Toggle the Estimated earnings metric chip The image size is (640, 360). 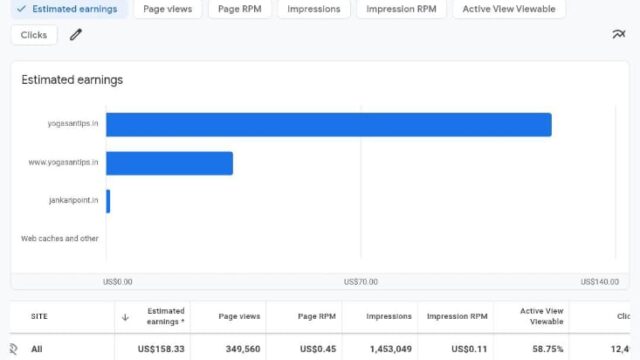tap(69, 9)
